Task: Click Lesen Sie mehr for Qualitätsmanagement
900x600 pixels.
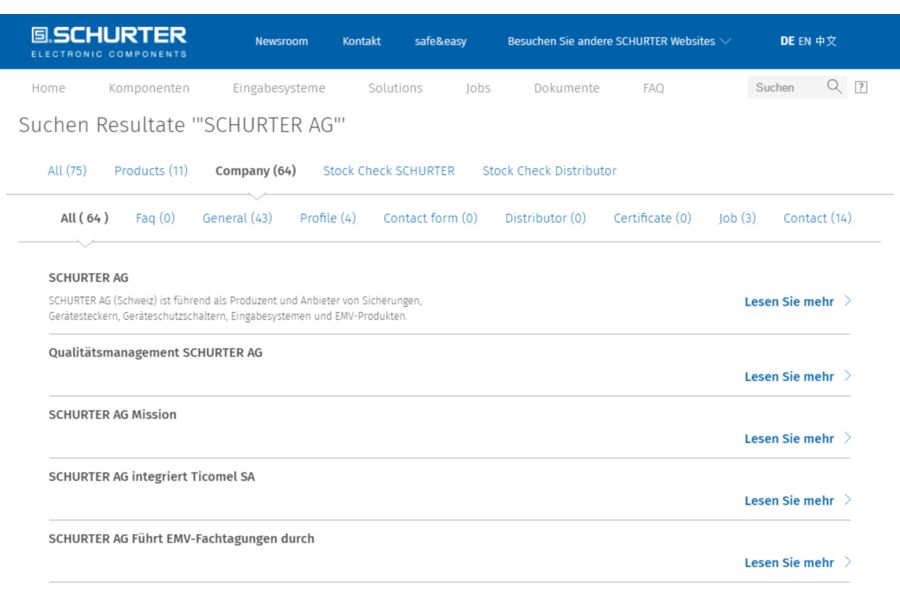Action: point(789,377)
